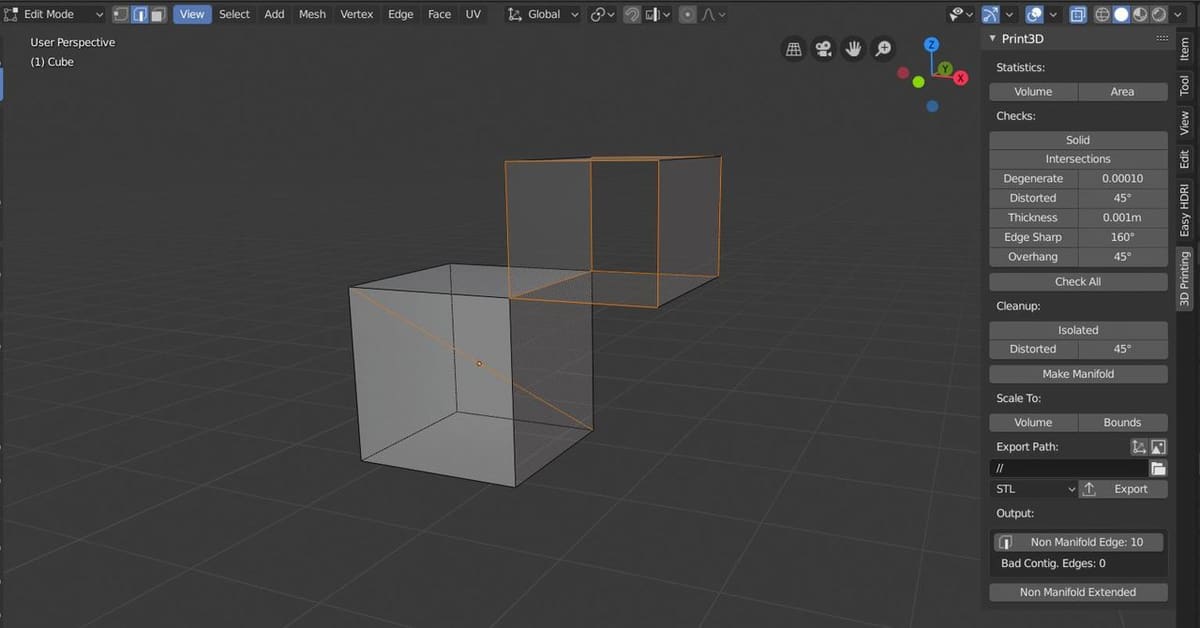Open snapping options dropdown
The height and width of the screenshot is (628, 1200).
click(657, 14)
